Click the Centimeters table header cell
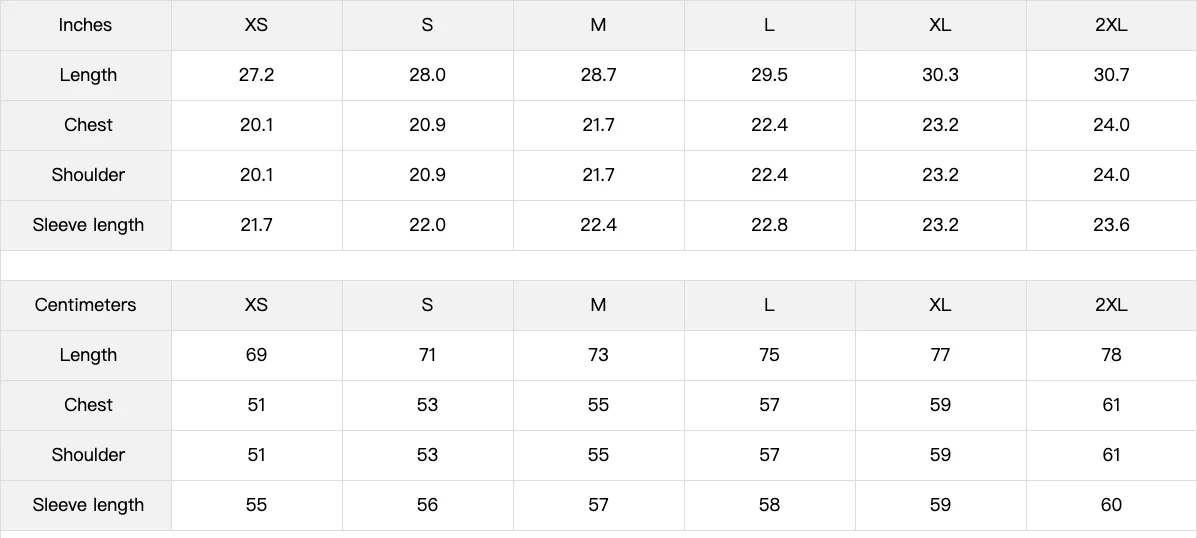This screenshot has height=538, width=1197. tap(86, 305)
